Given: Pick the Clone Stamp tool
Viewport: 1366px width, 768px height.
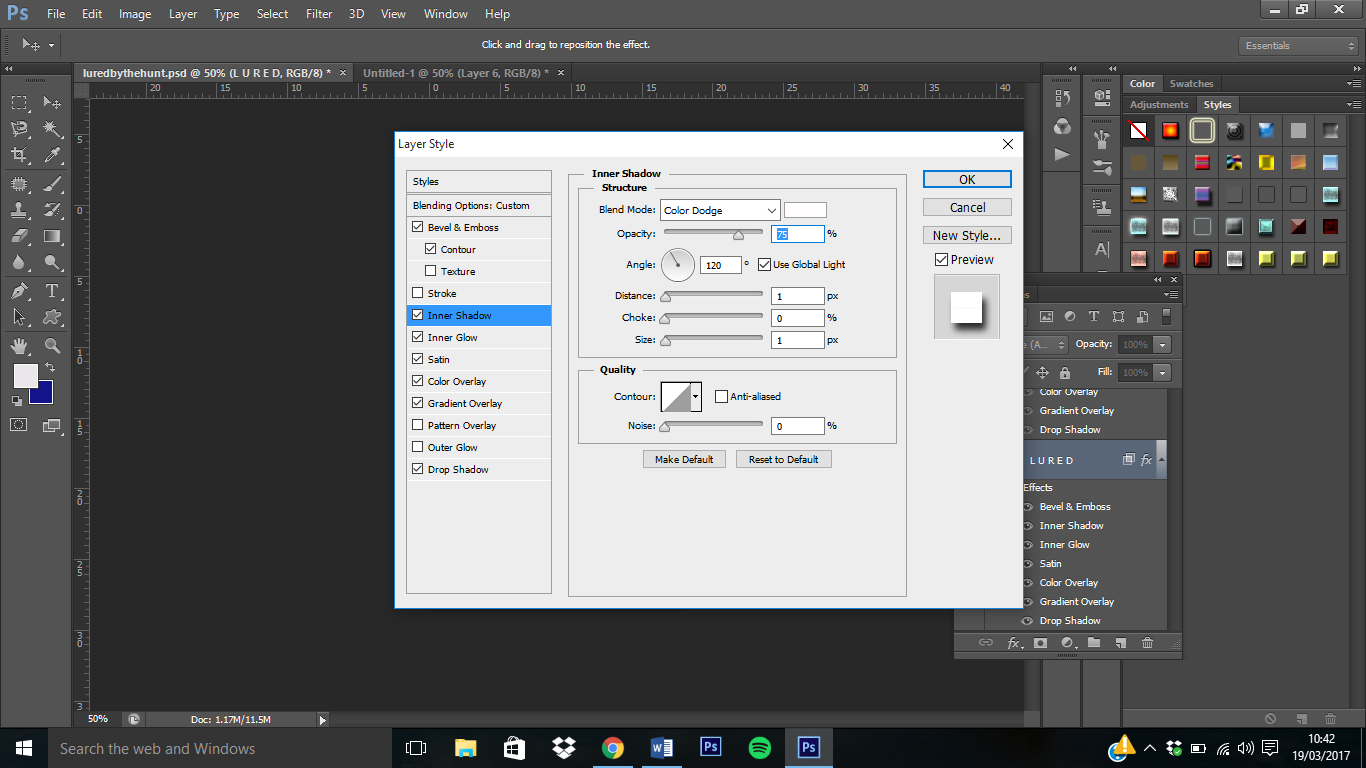Looking at the screenshot, I should point(19,210).
